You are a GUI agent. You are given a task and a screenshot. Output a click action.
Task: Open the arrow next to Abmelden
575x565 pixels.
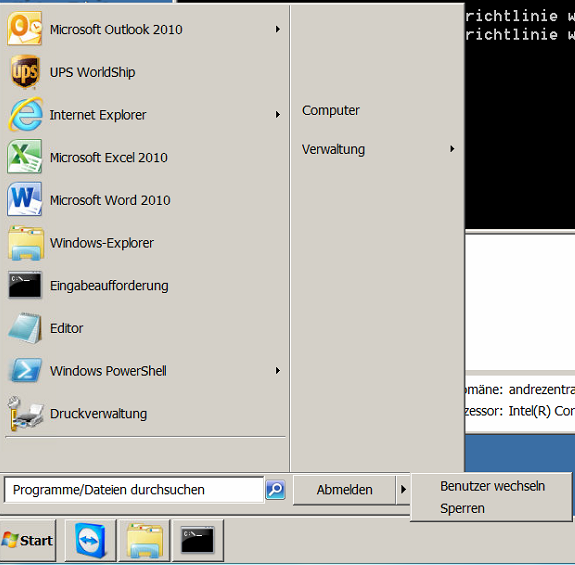tap(403, 489)
